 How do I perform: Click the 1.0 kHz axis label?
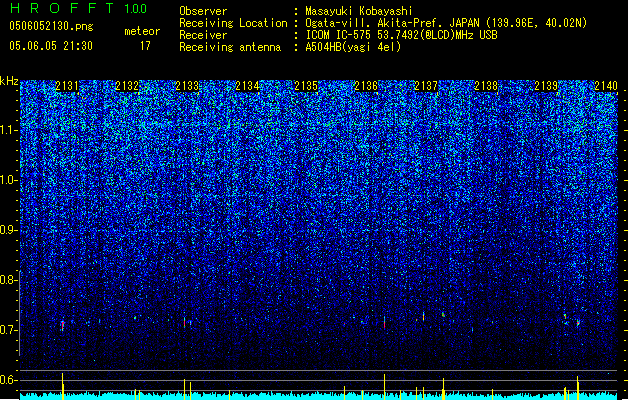9,180
